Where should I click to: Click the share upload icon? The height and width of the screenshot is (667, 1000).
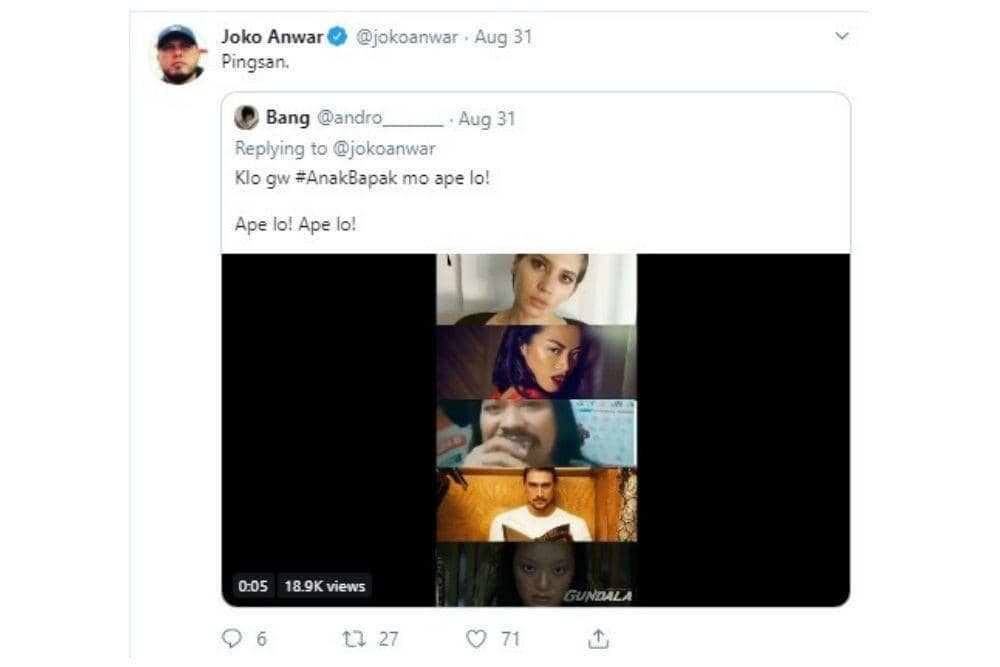tap(598, 638)
